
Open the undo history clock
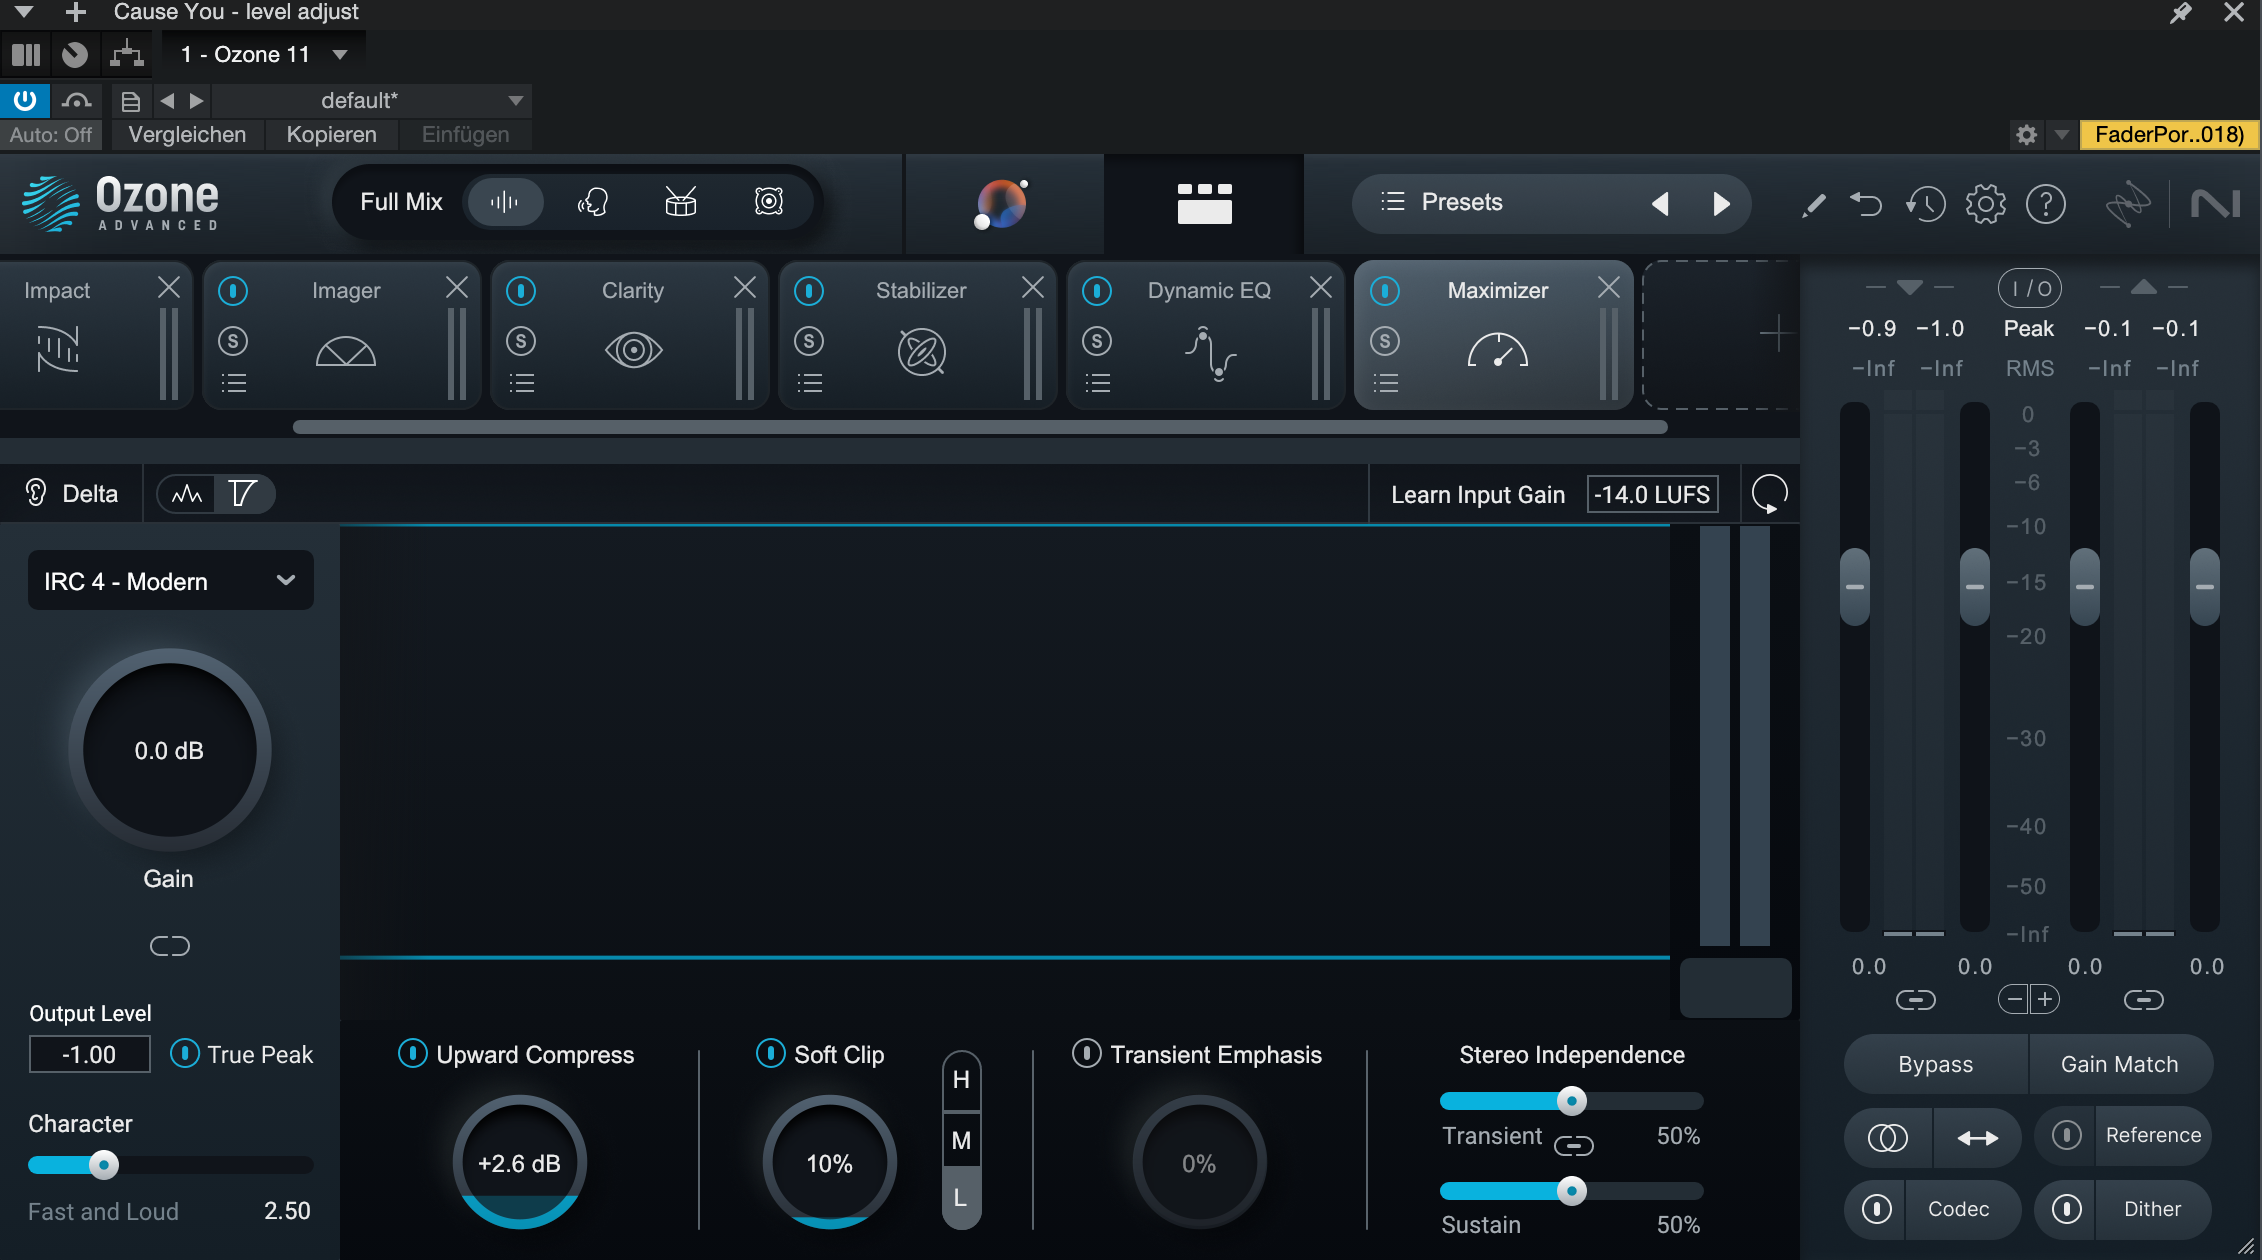pyautogui.click(x=1925, y=205)
